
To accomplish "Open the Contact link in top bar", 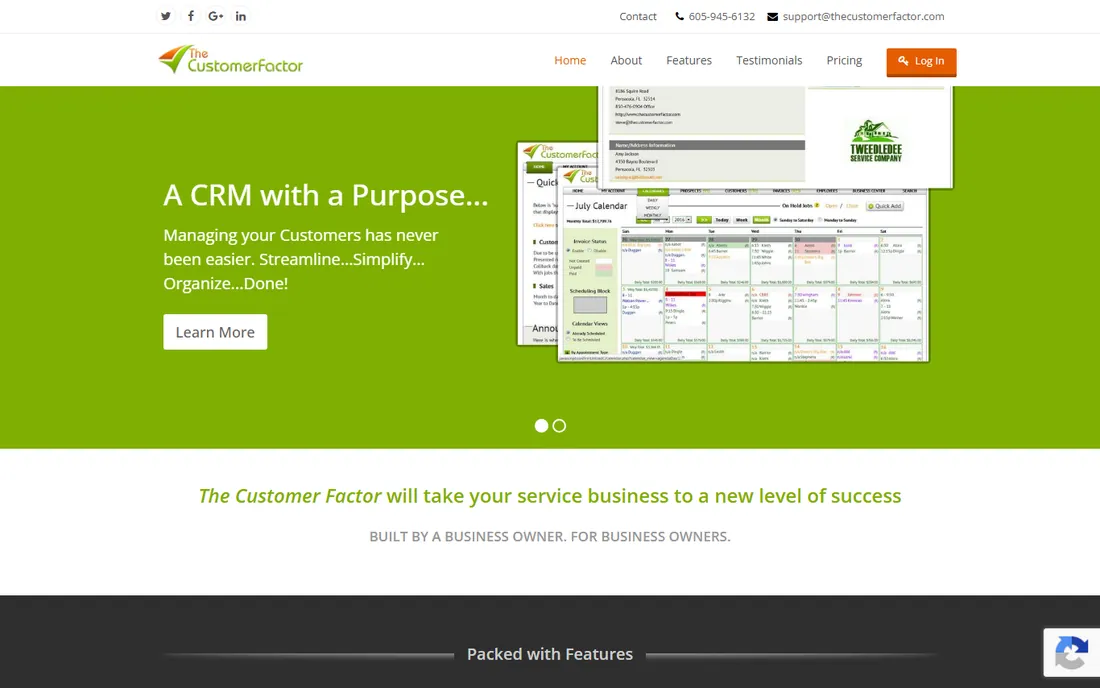I will tap(638, 16).
